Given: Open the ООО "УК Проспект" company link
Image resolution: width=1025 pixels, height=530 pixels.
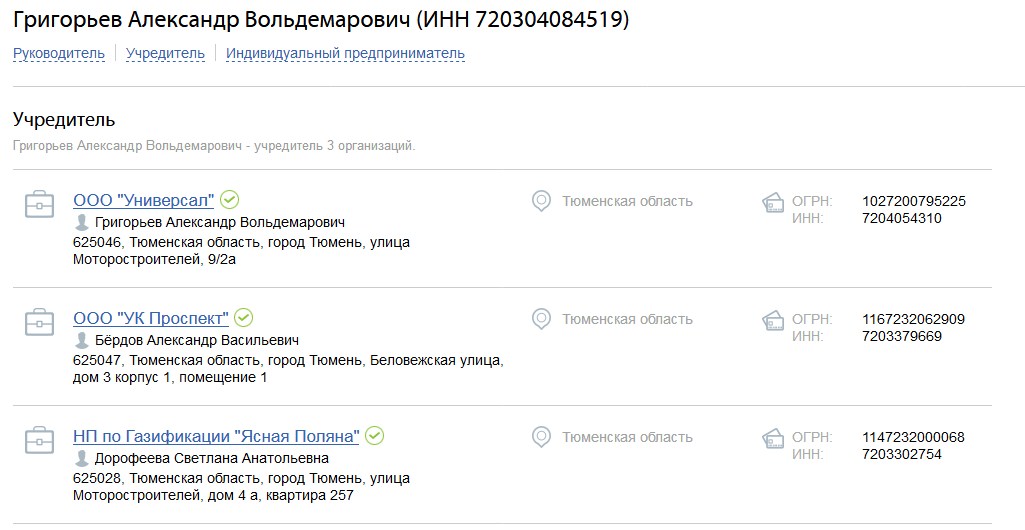Looking at the screenshot, I should (x=151, y=318).
